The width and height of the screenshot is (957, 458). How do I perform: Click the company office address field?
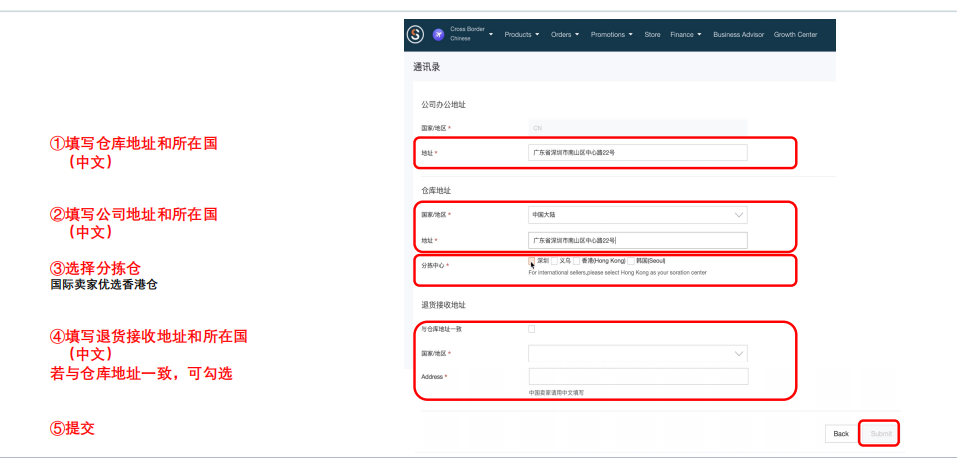[637, 152]
